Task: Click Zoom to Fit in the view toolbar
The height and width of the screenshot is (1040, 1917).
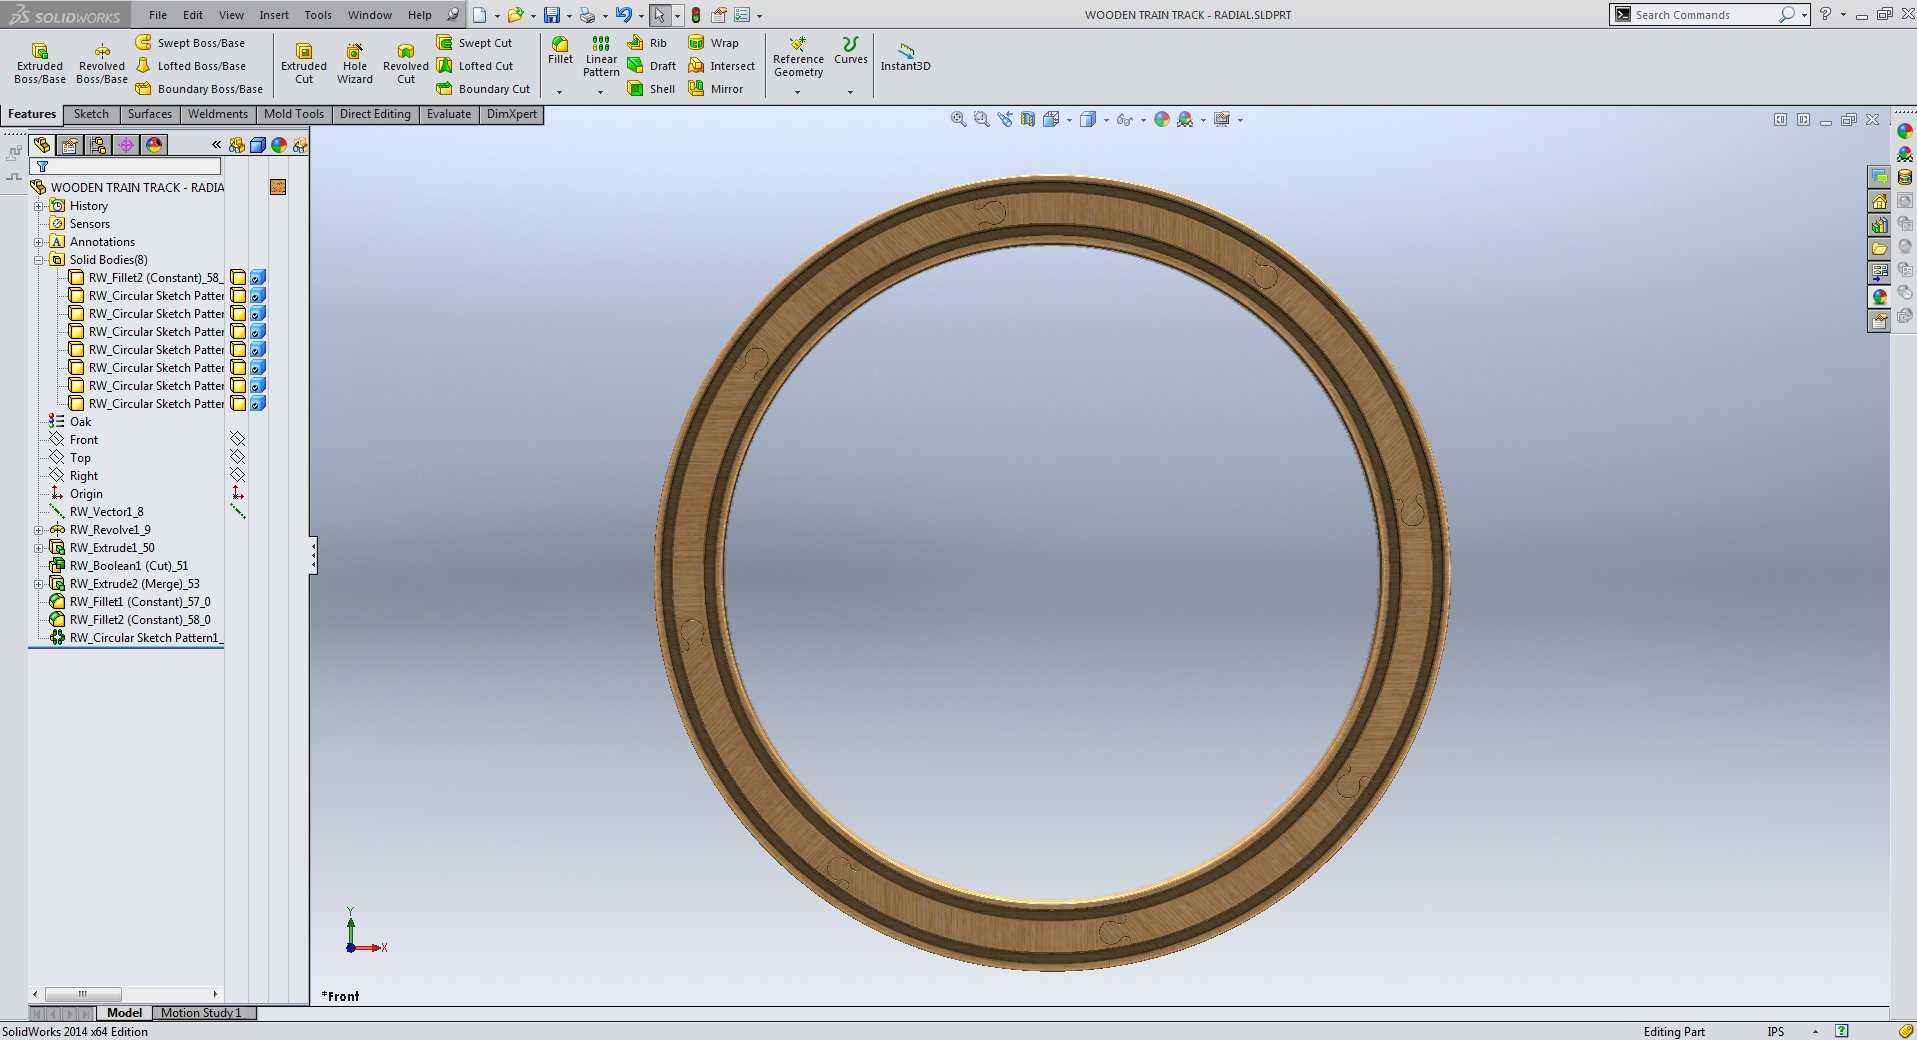Action: coord(958,120)
